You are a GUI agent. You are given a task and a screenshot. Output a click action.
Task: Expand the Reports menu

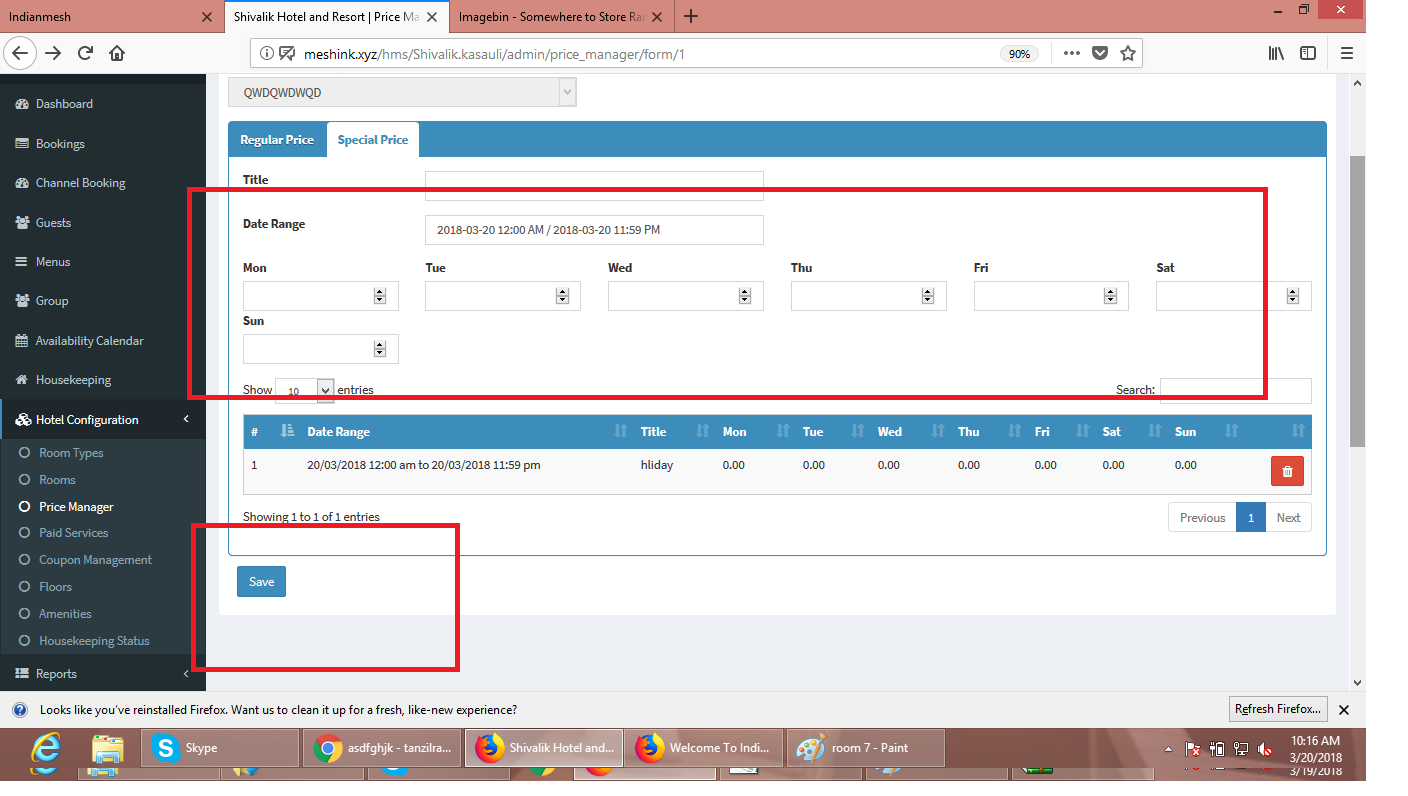[x=103, y=674]
